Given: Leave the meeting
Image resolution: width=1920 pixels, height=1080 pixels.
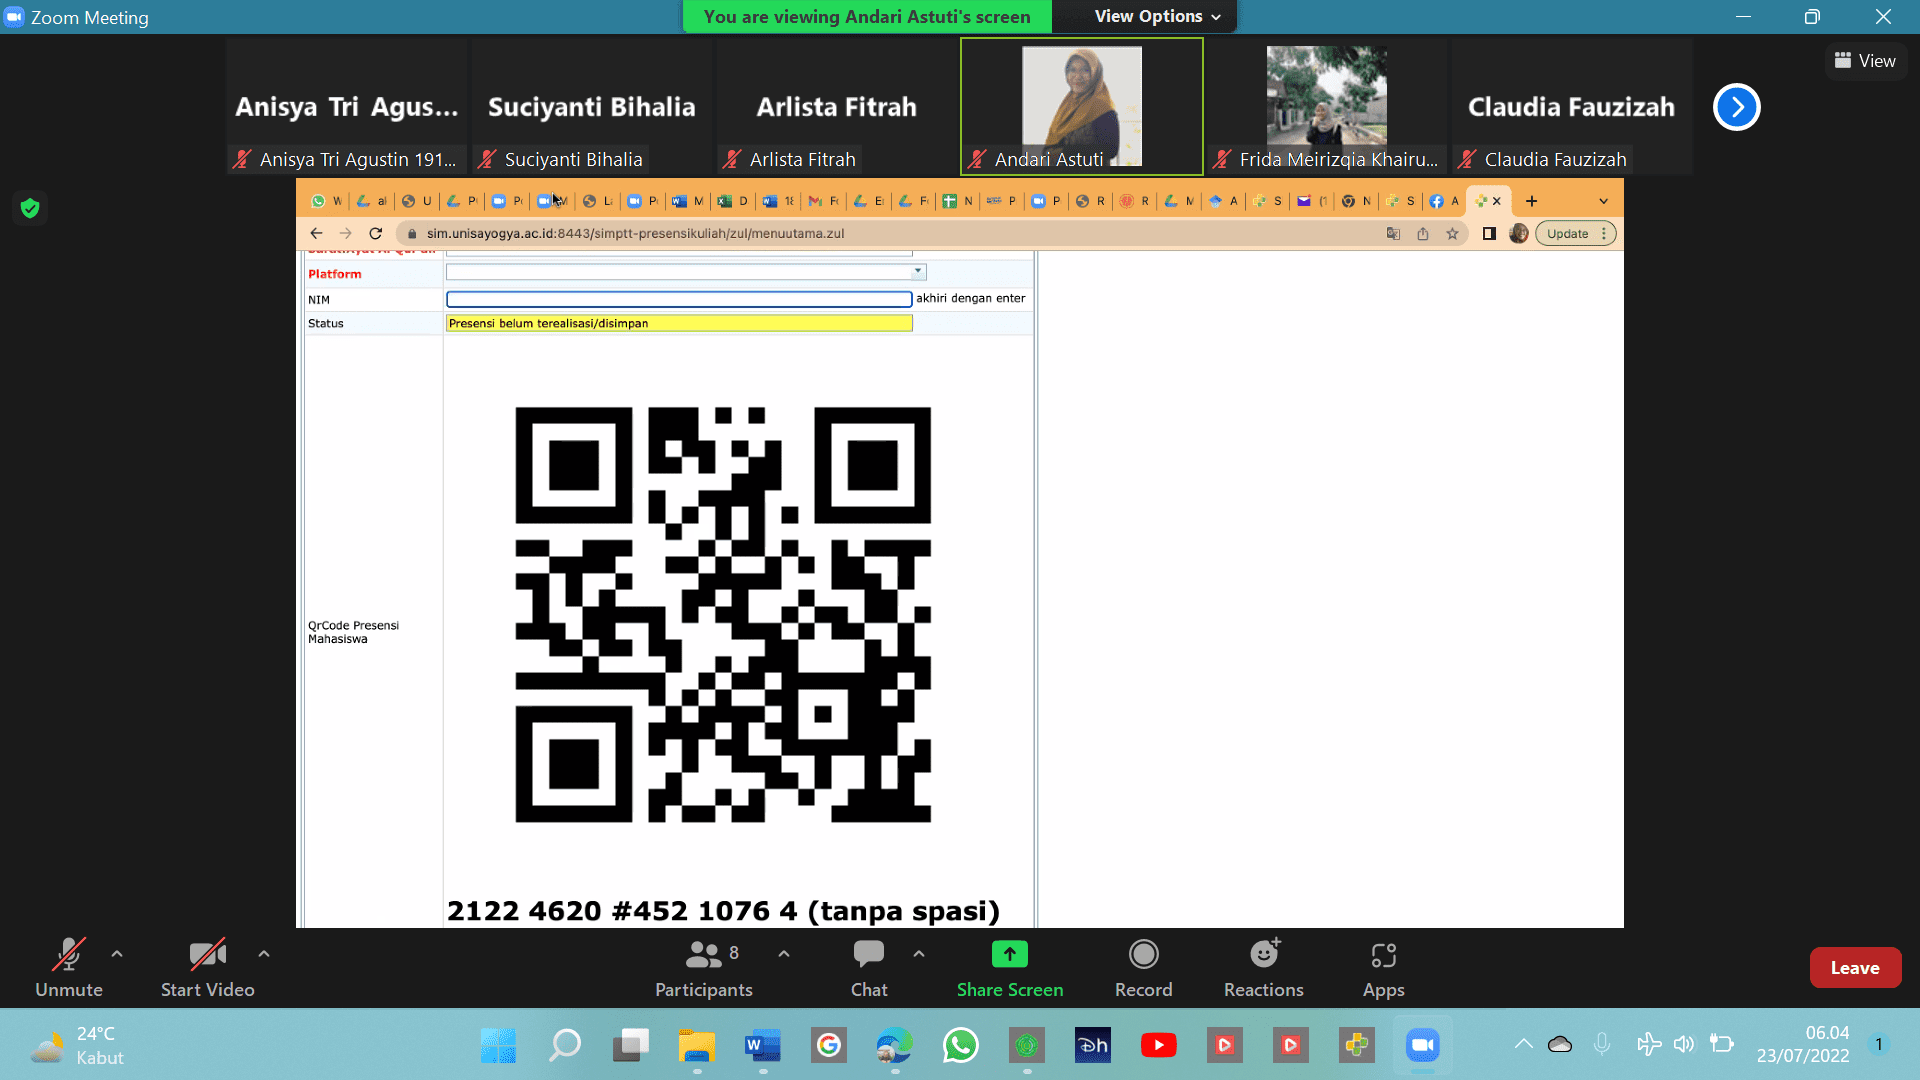Looking at the screenshot, I should click(x=1855, y=967).
